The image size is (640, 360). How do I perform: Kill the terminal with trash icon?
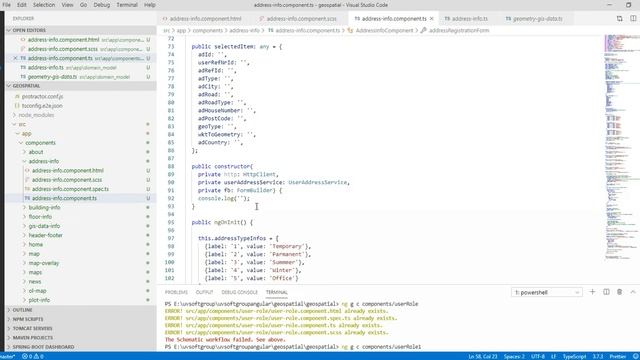tap(620, 292)
